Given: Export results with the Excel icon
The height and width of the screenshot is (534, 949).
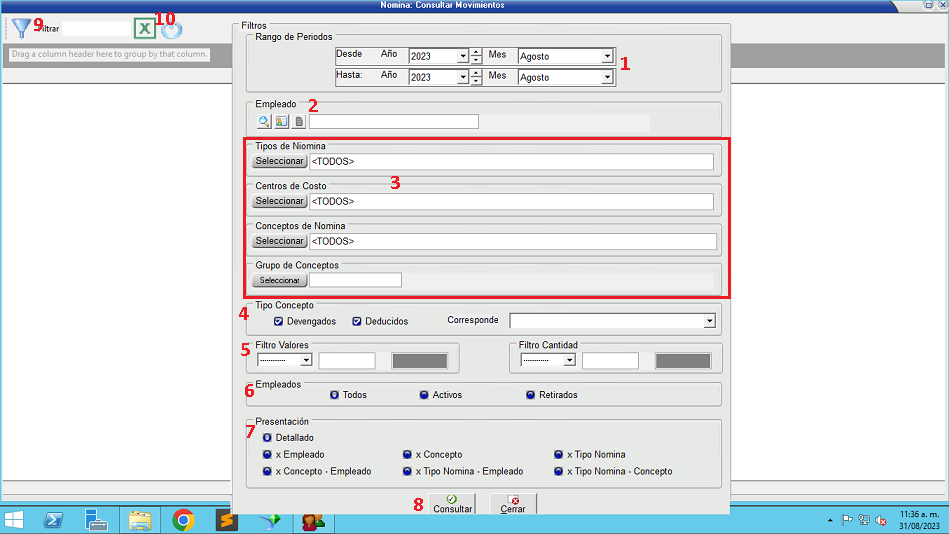Looking at the screenshot, I should click(145, 29).
